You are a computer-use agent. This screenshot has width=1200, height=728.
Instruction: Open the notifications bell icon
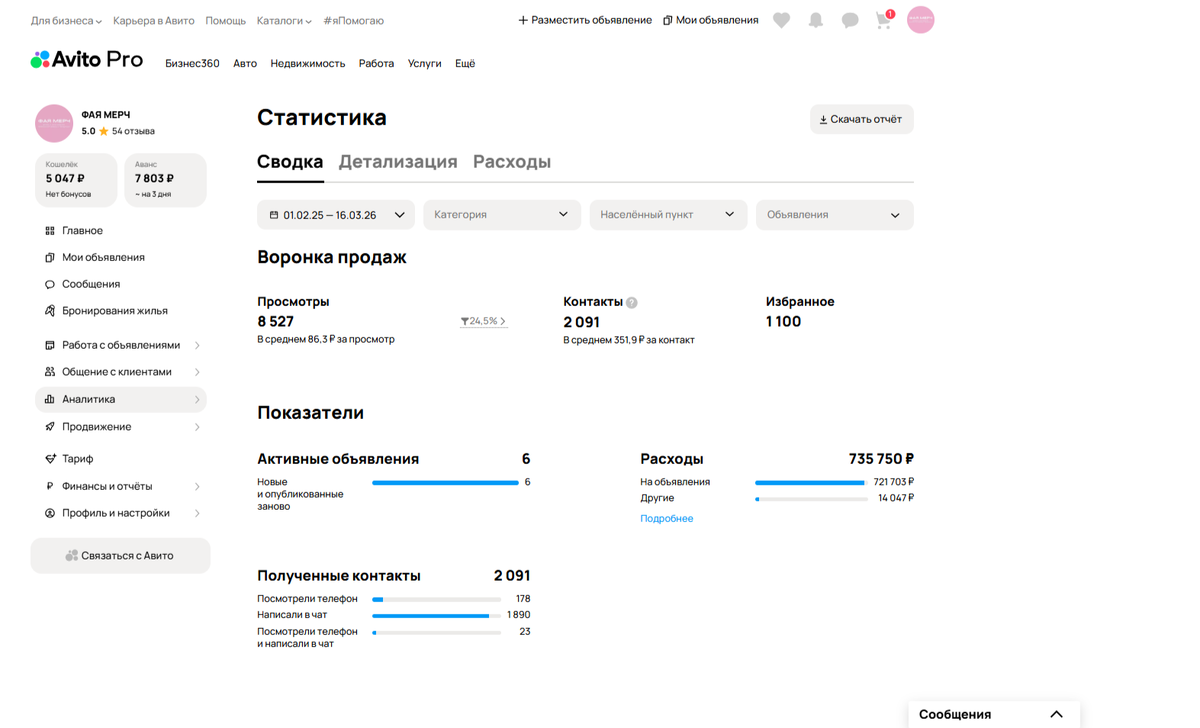click(815, 20)
